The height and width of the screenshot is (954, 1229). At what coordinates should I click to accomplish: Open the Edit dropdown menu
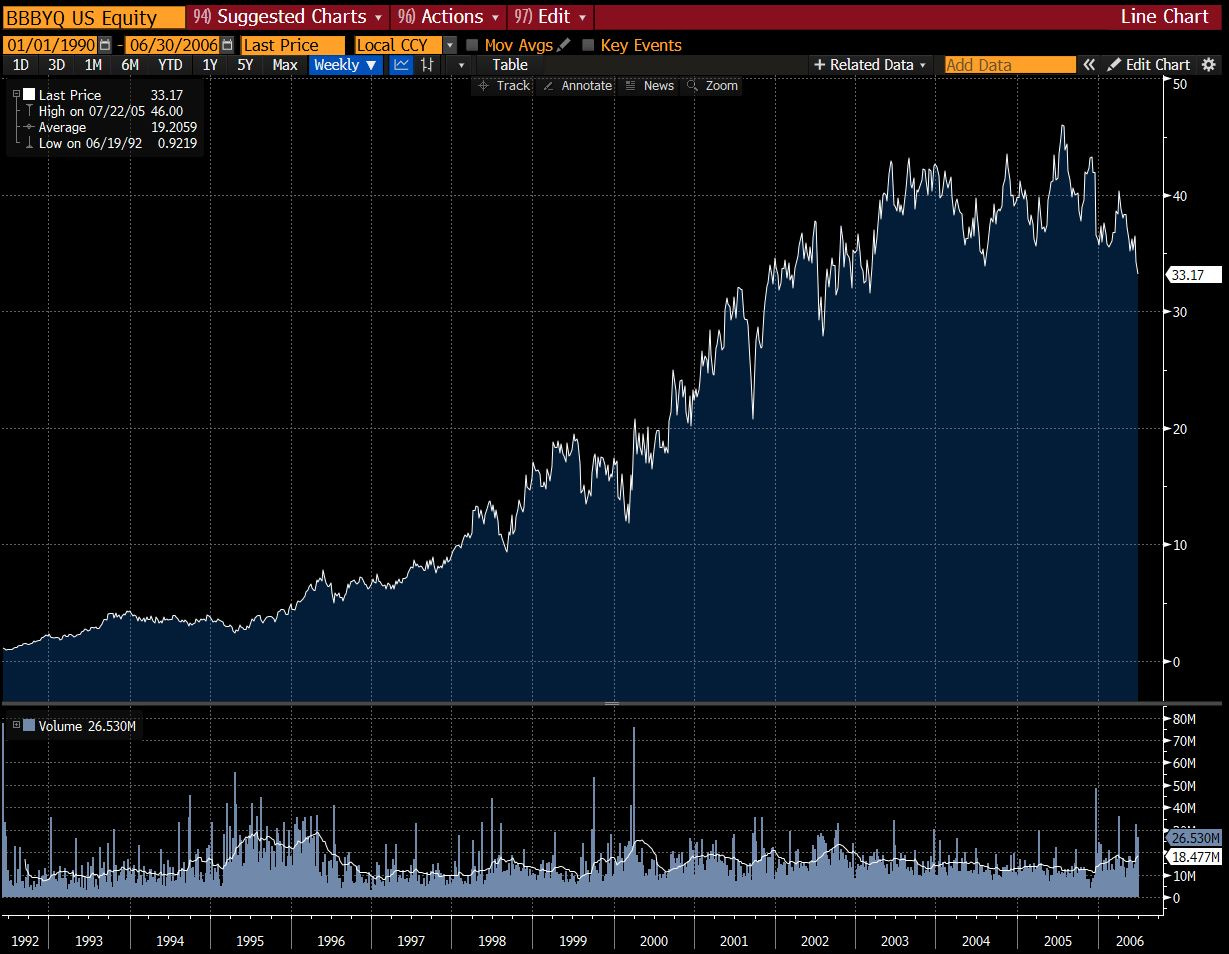(x=551, y=17)
